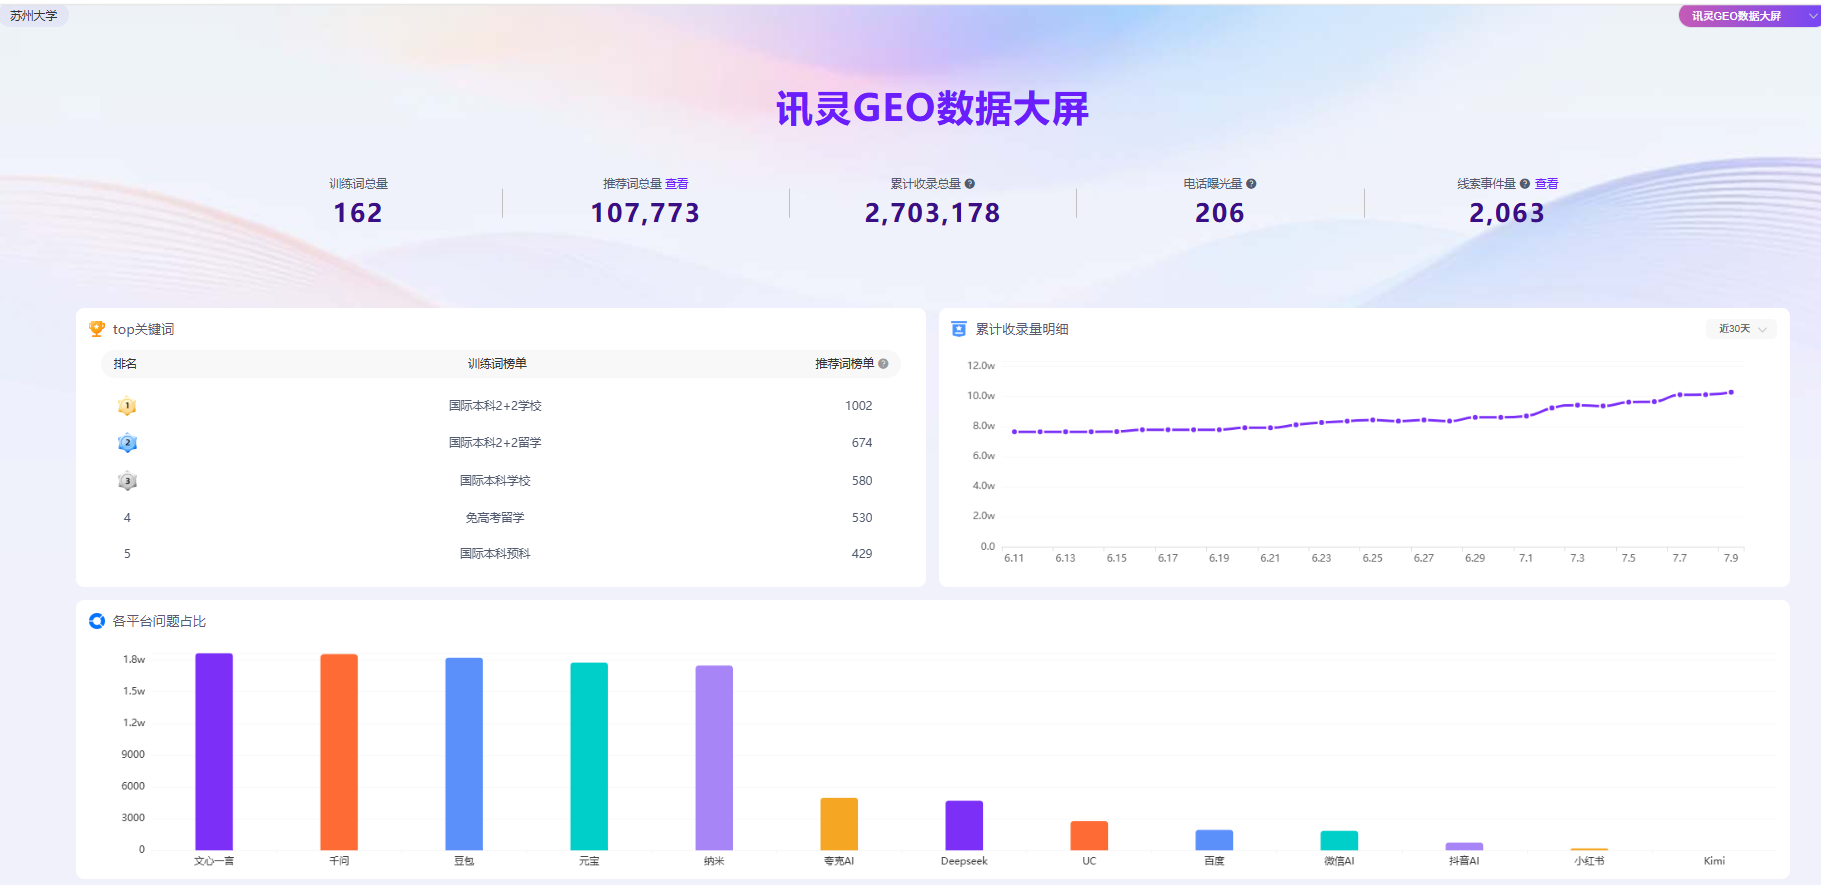1821x885 pixels.
Task: Click help icon beside 电话曝光量
Action: [1251, 184]
